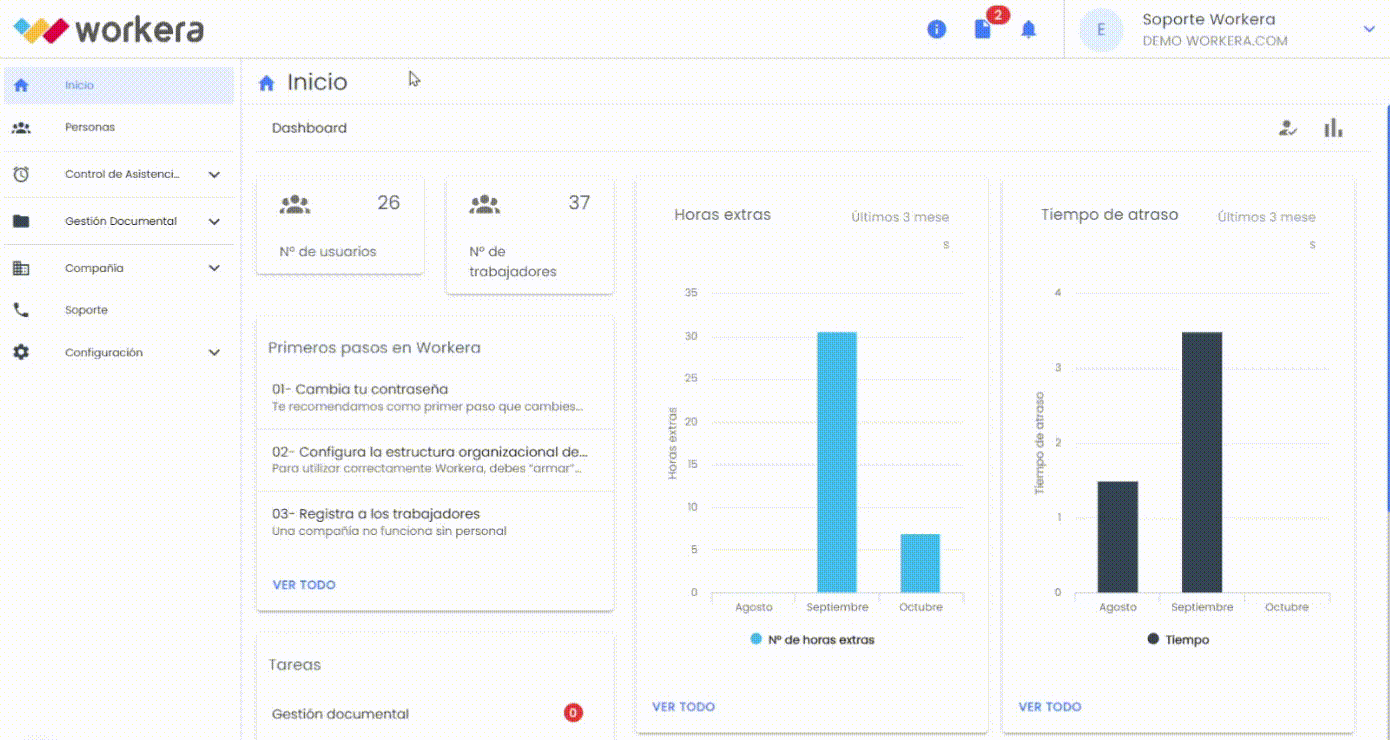Open the Soporte Workera account dropdown
The image size is (1390, 740).
(x=1369, y=29)
